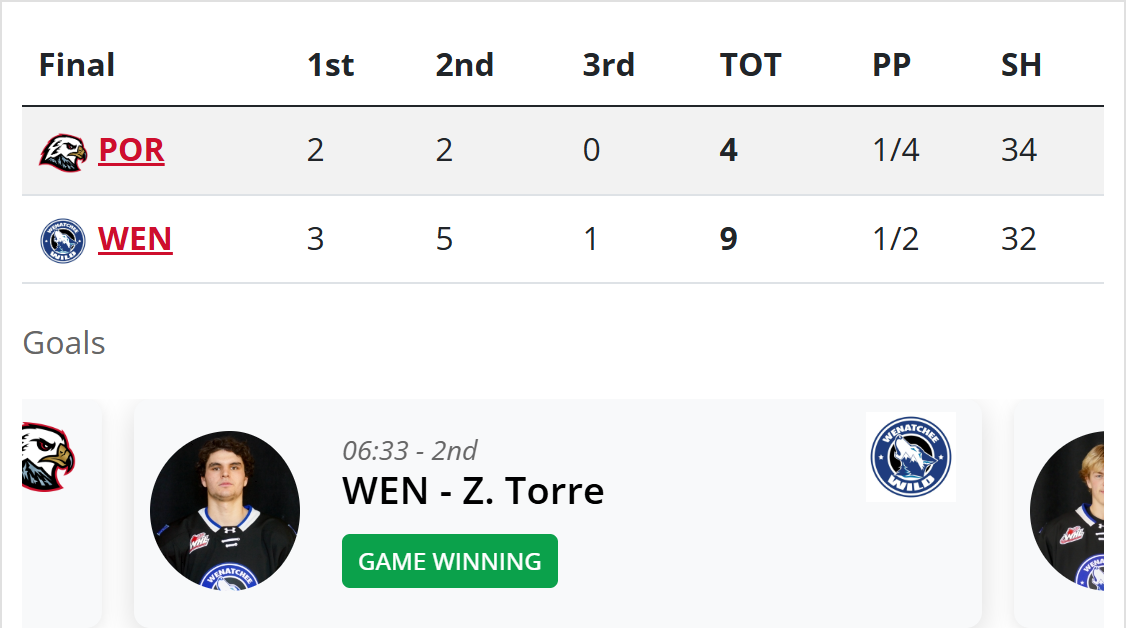
Task: Open Z. Torre's player headshot photo
Action: (225, 510)
